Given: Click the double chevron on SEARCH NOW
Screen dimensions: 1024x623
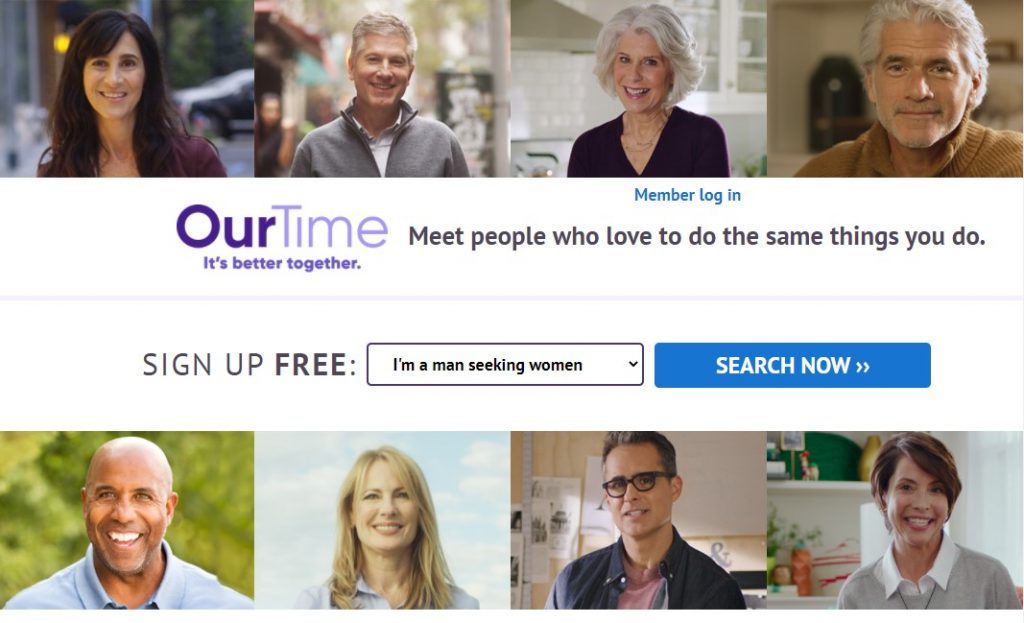Looking at the screenshot, I should point(863,366).
